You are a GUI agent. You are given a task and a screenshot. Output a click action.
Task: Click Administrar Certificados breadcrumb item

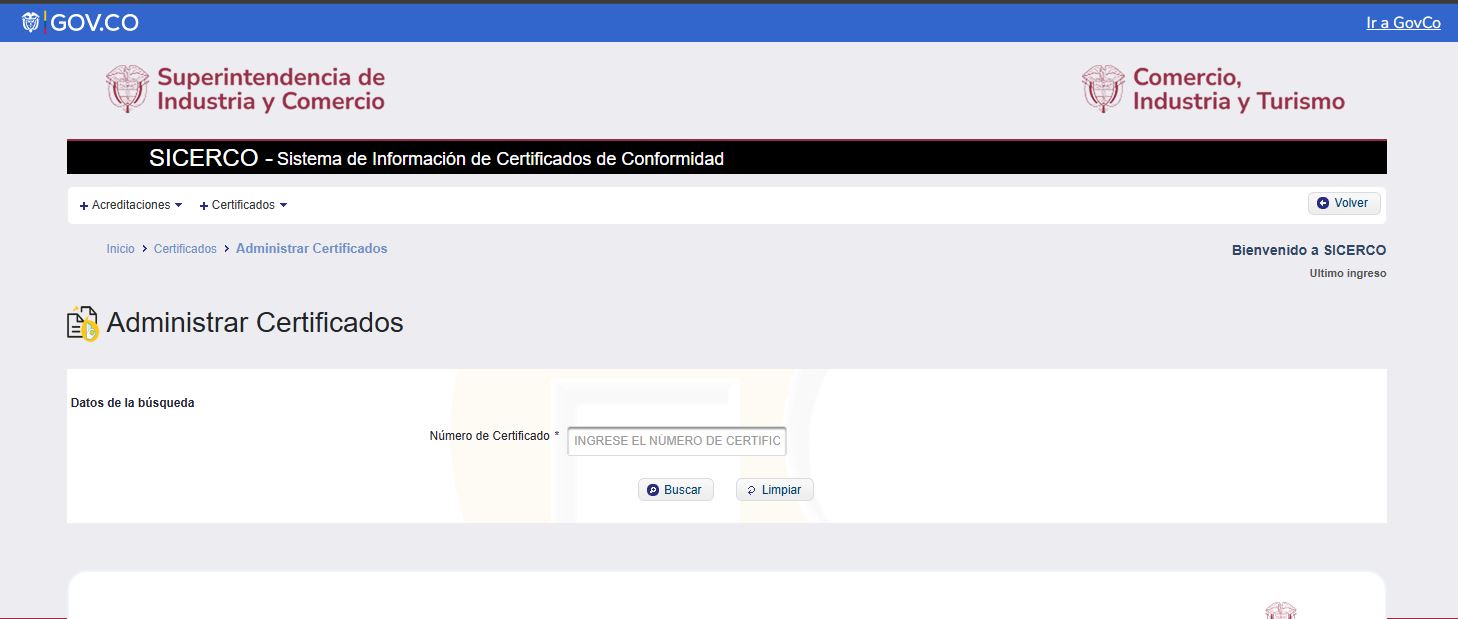[311, 248]
